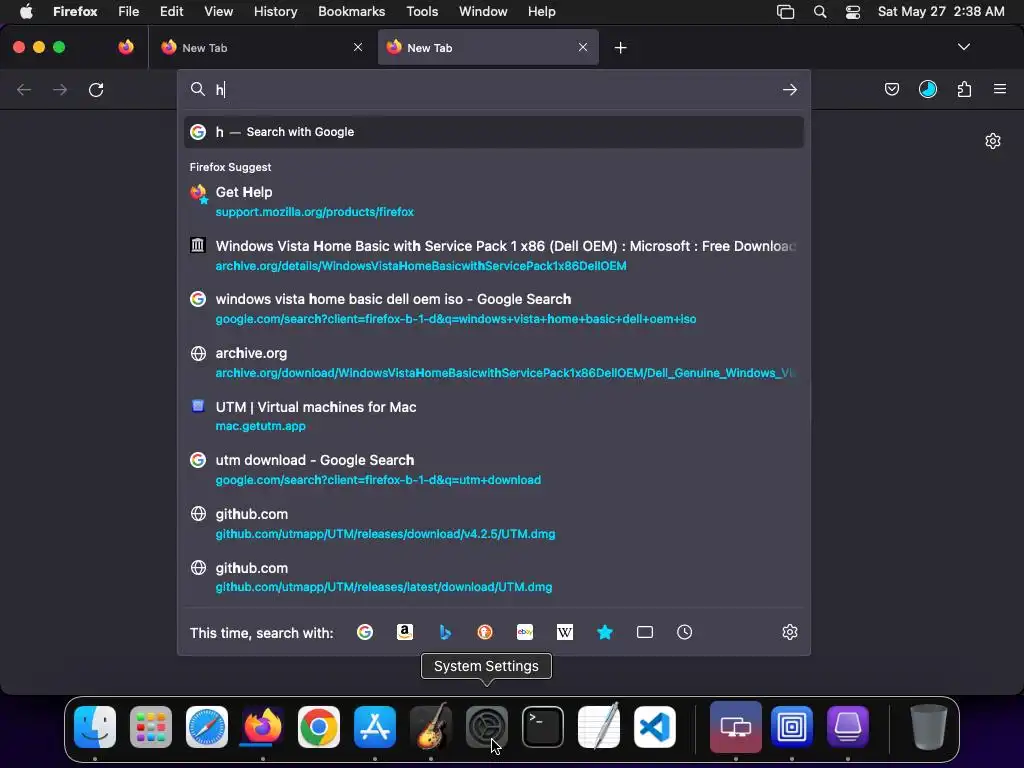The image size is (1024, 768).
Task: Click the Firefox dock icon
Action: coord(263,726)
